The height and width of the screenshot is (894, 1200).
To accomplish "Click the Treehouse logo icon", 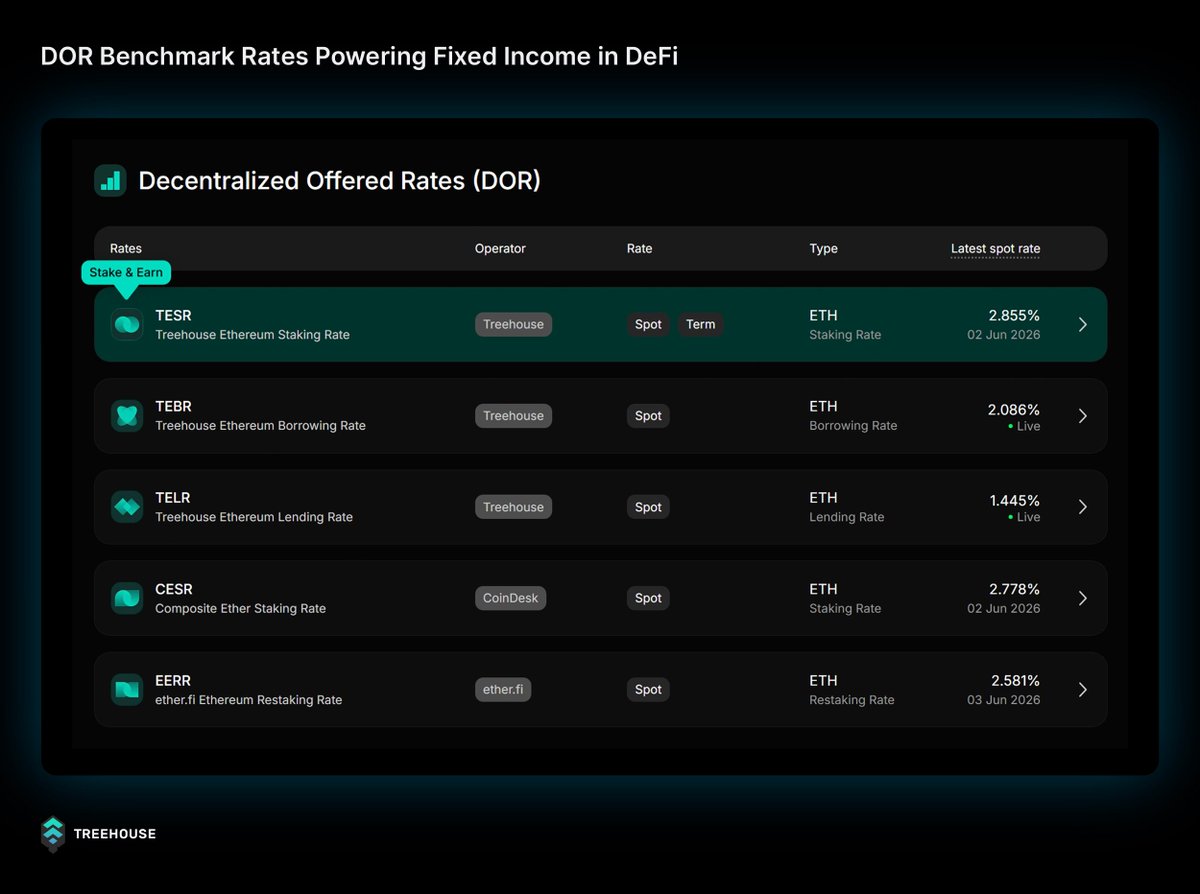I will coord(53,834).
